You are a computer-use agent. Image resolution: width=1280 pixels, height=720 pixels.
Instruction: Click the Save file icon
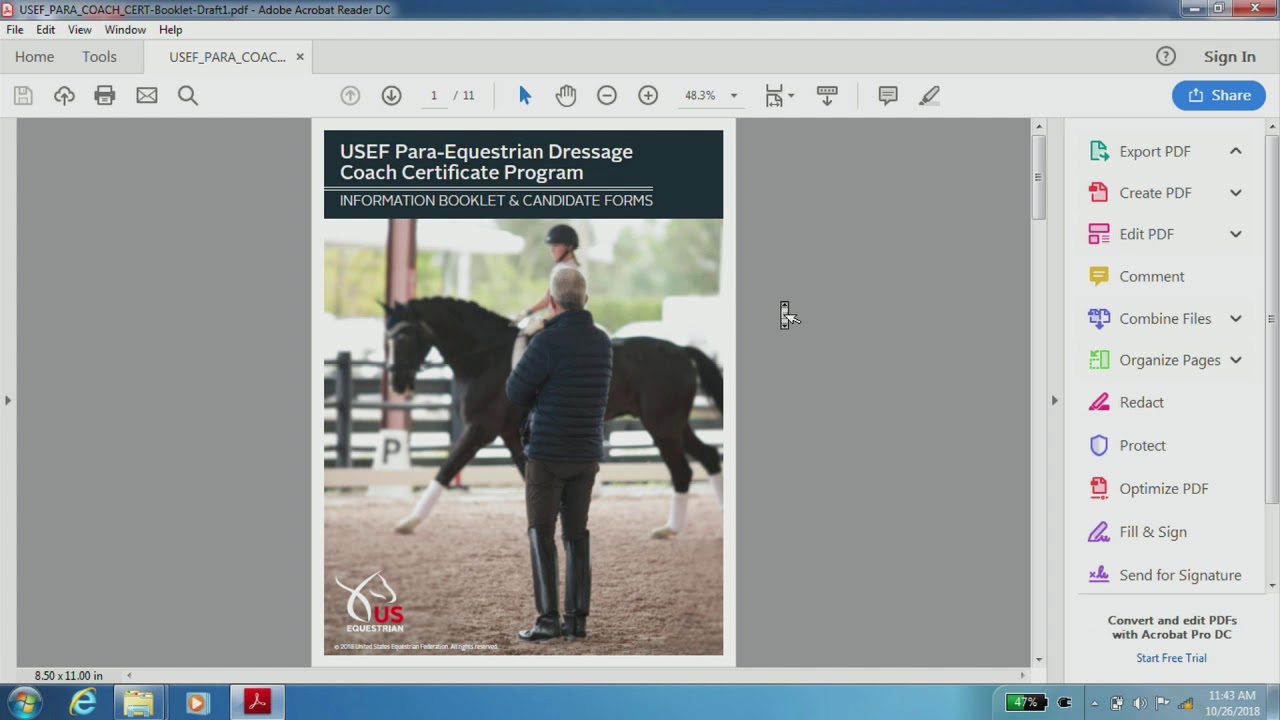coord(23,95)
